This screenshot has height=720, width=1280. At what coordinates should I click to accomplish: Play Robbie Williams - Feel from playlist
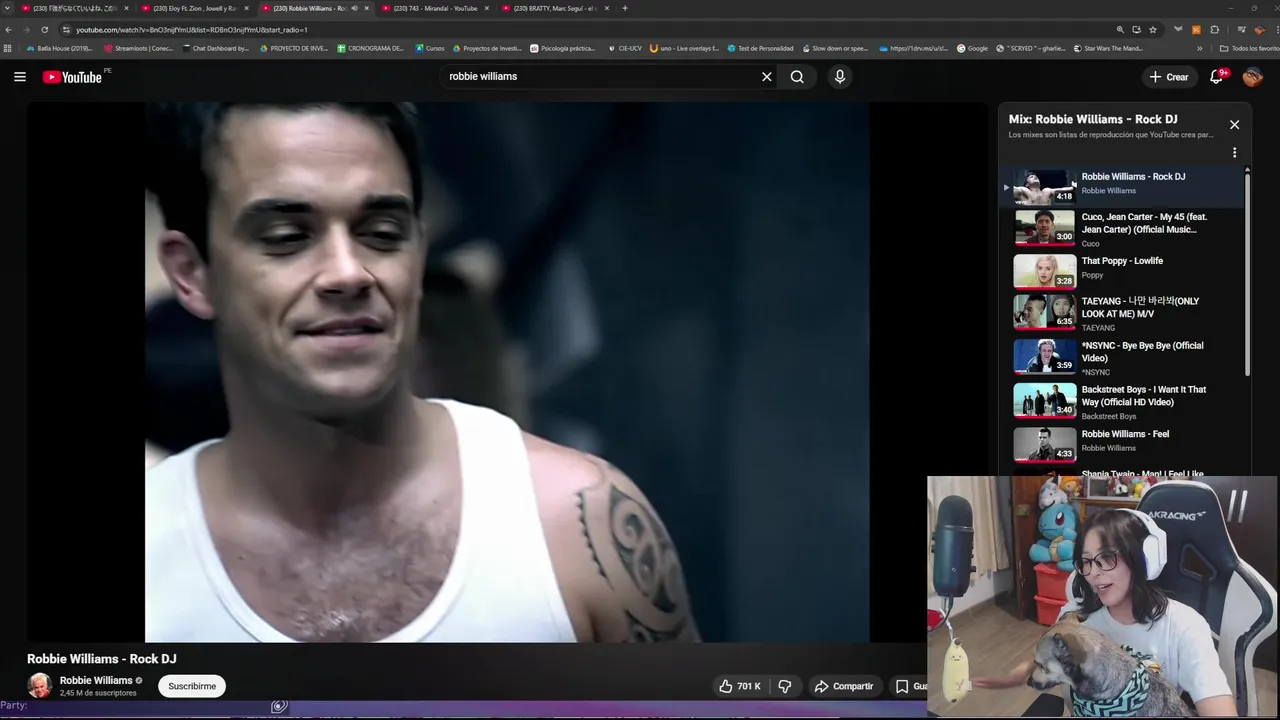[1126, 443]
